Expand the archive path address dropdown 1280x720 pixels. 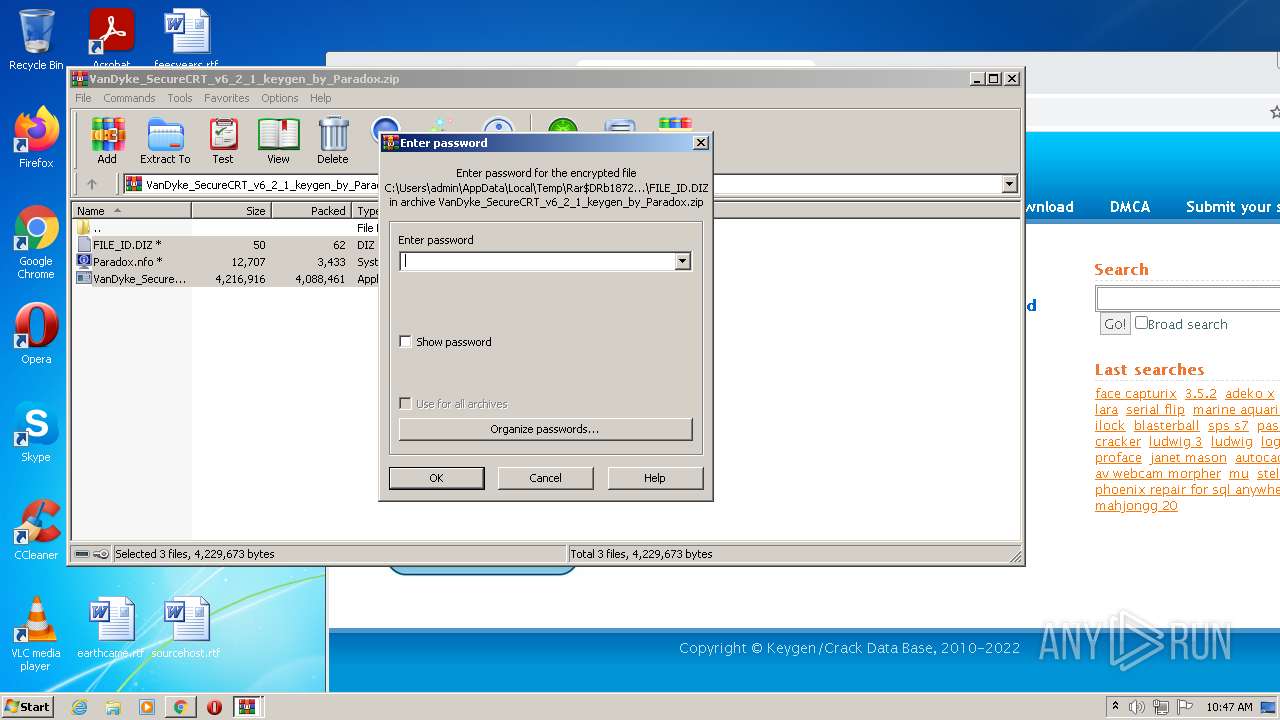[x=1009, y=184]
